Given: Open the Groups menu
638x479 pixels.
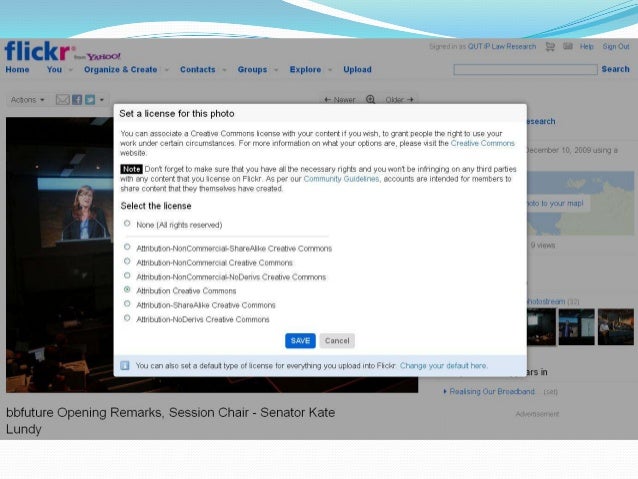Looking at the screenshot, I should pos(252,70).
